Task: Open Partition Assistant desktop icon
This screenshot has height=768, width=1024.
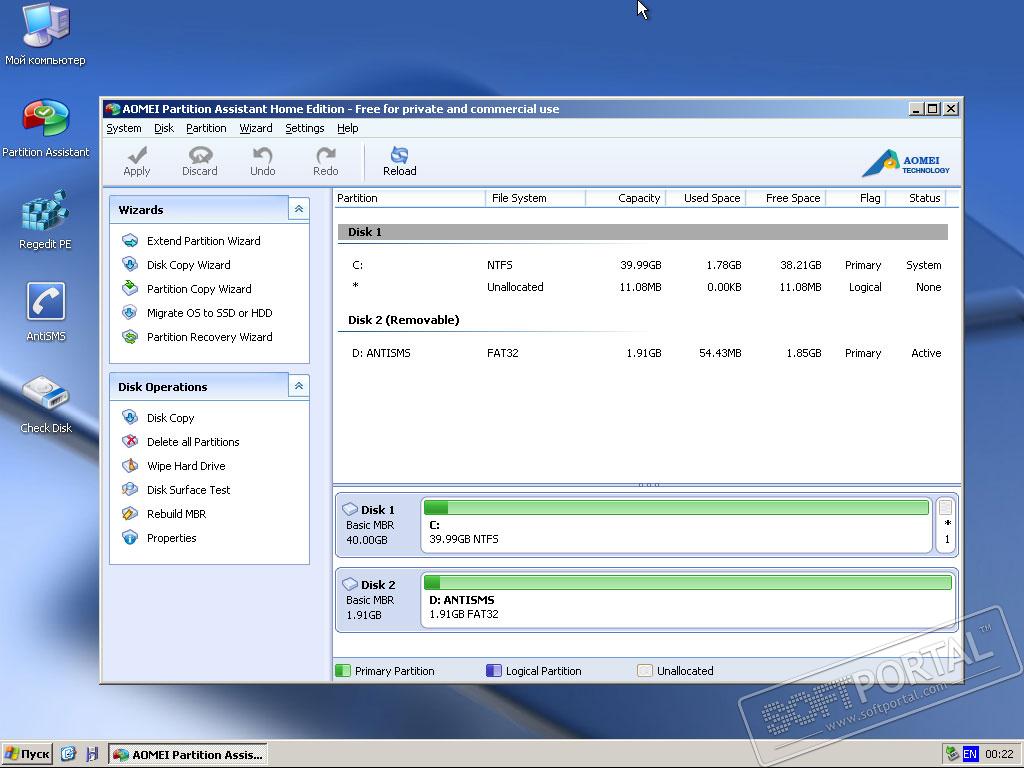Action: [46, 120]
